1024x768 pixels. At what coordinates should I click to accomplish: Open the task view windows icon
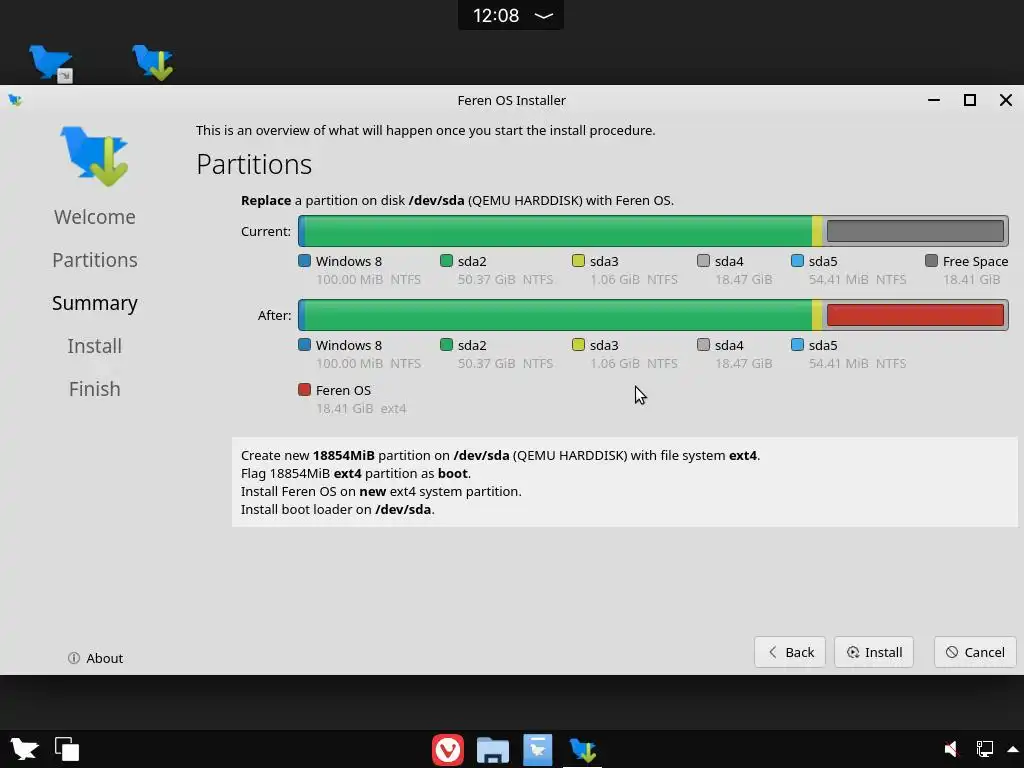[x=67, y=749]
